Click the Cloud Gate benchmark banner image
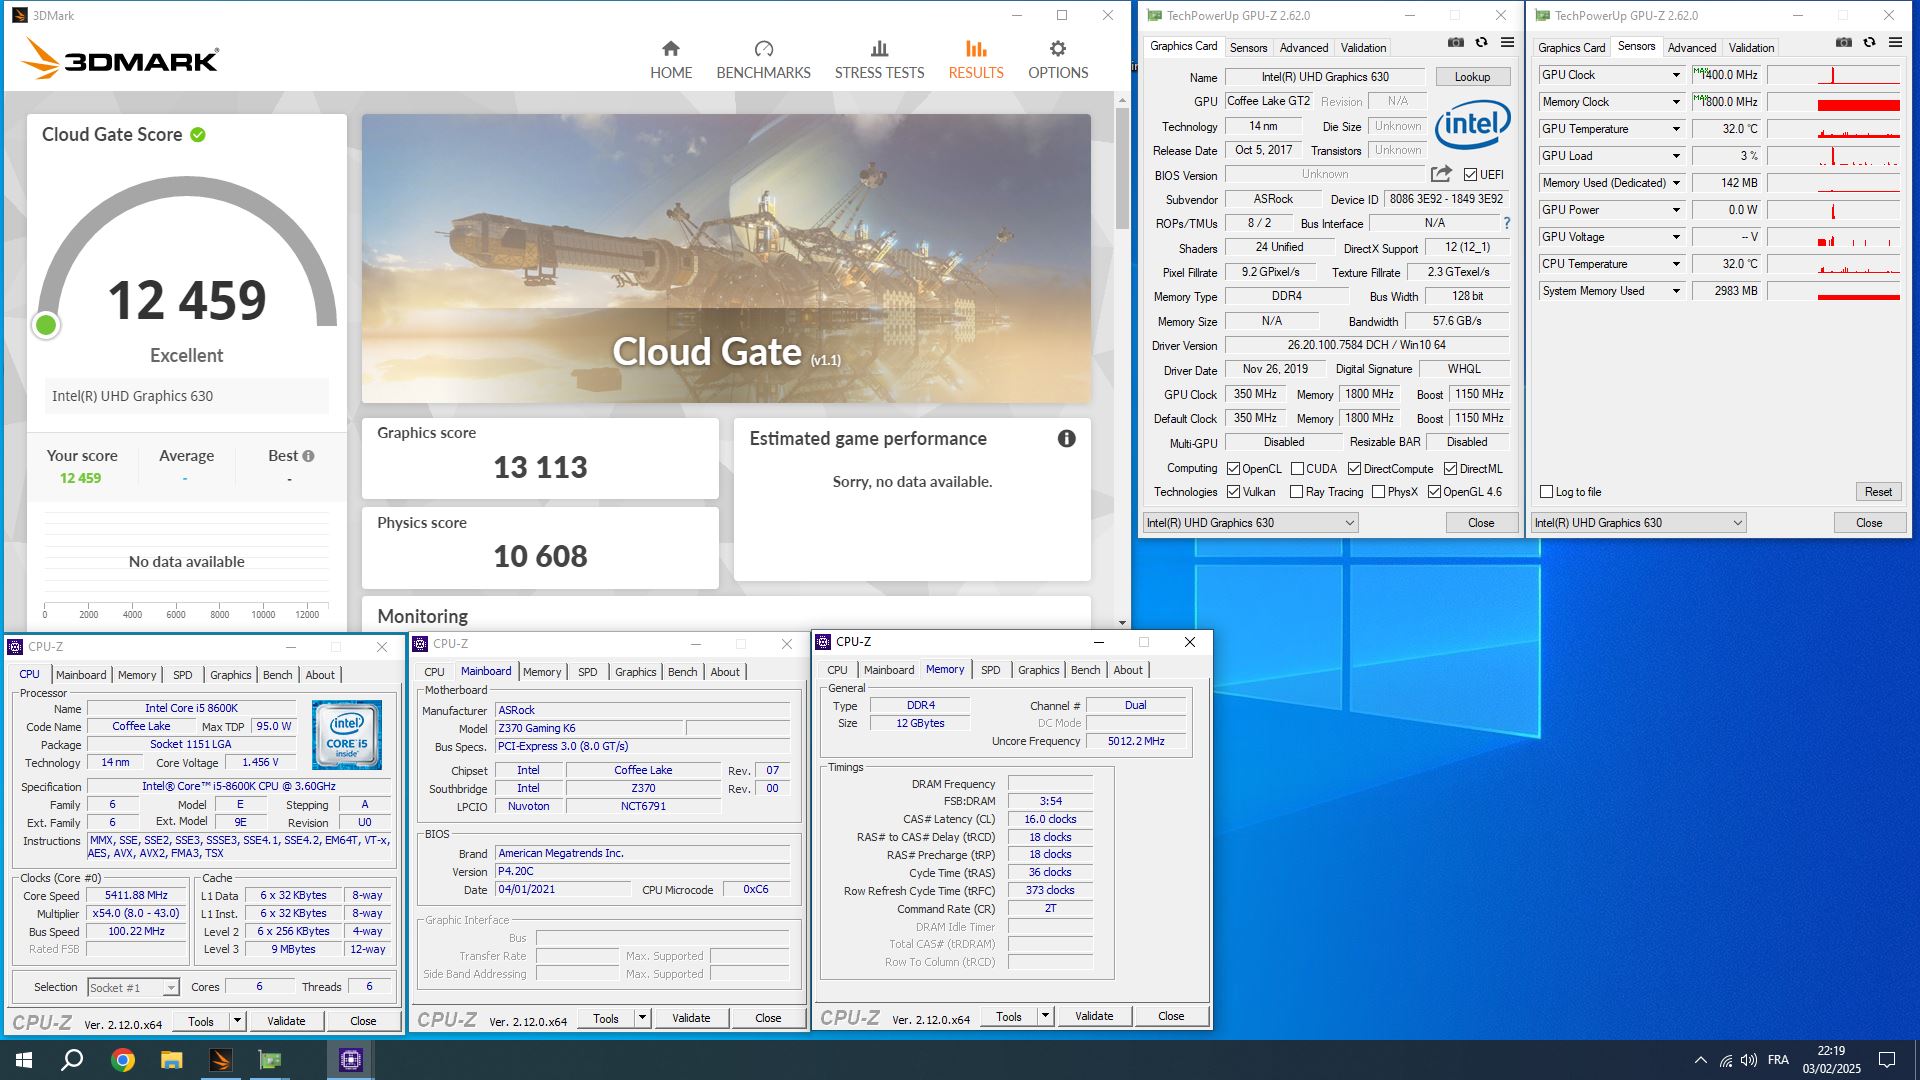 click(x=726, y=258)
